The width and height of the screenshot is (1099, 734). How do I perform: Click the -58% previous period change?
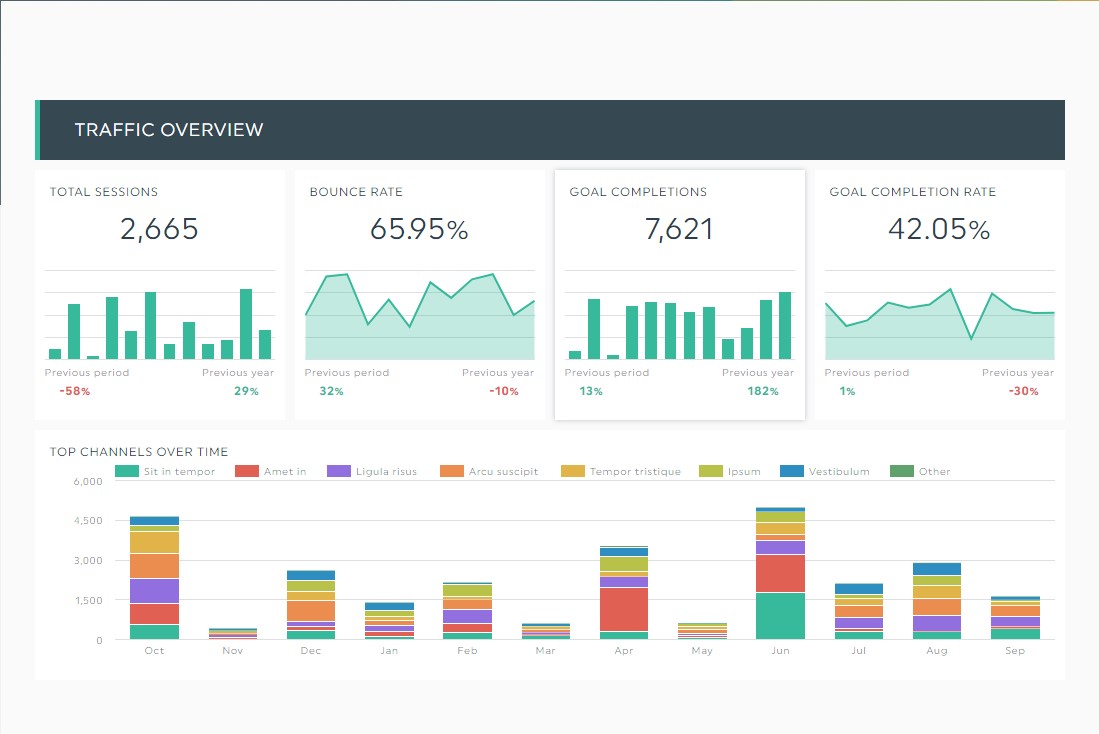[74, 391]
